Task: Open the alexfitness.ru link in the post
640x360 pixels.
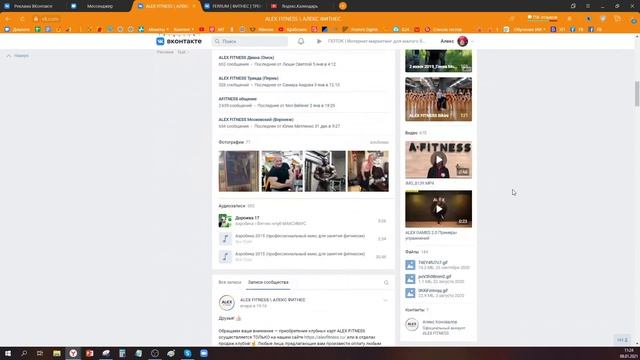Action: tap(325, 337)
